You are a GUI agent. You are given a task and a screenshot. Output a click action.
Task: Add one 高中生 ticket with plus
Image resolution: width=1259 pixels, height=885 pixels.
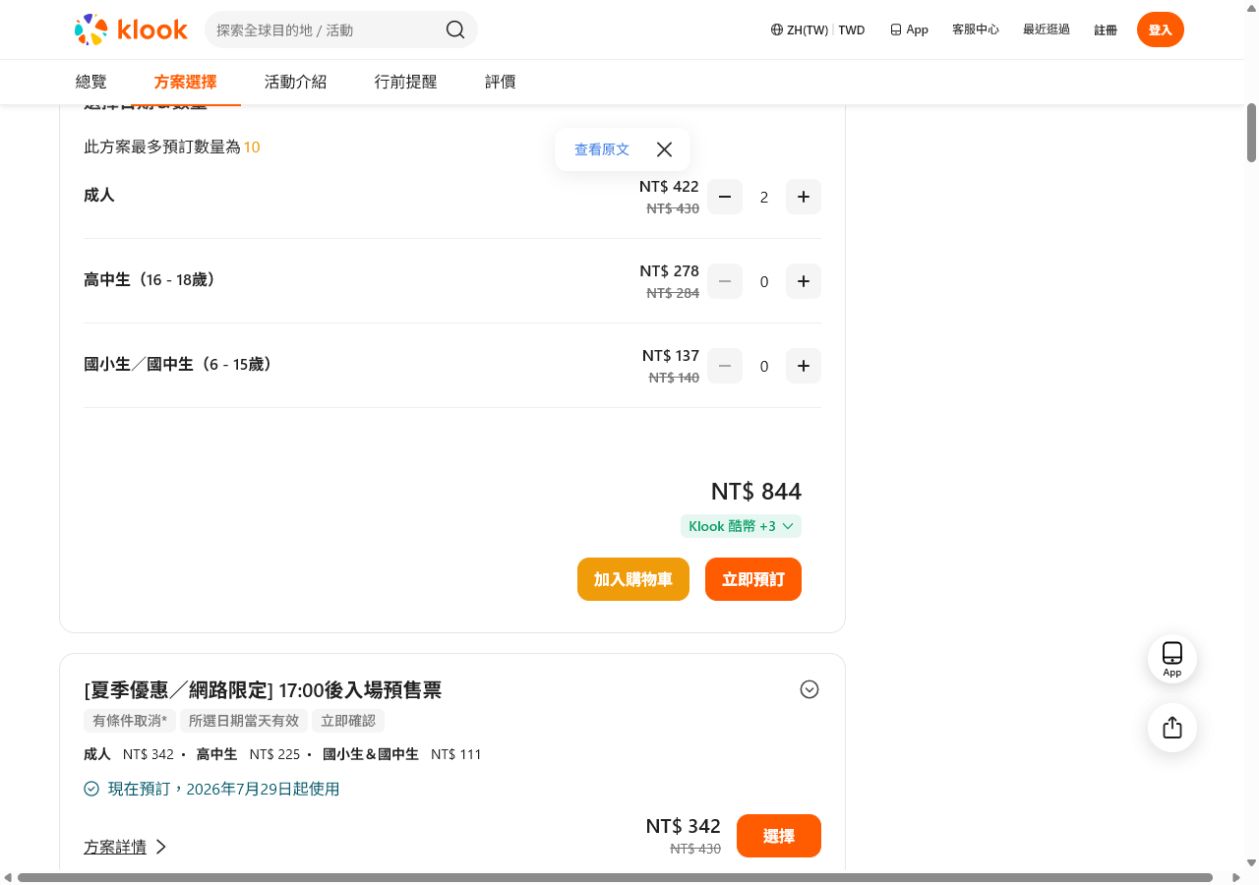[803, 282]
